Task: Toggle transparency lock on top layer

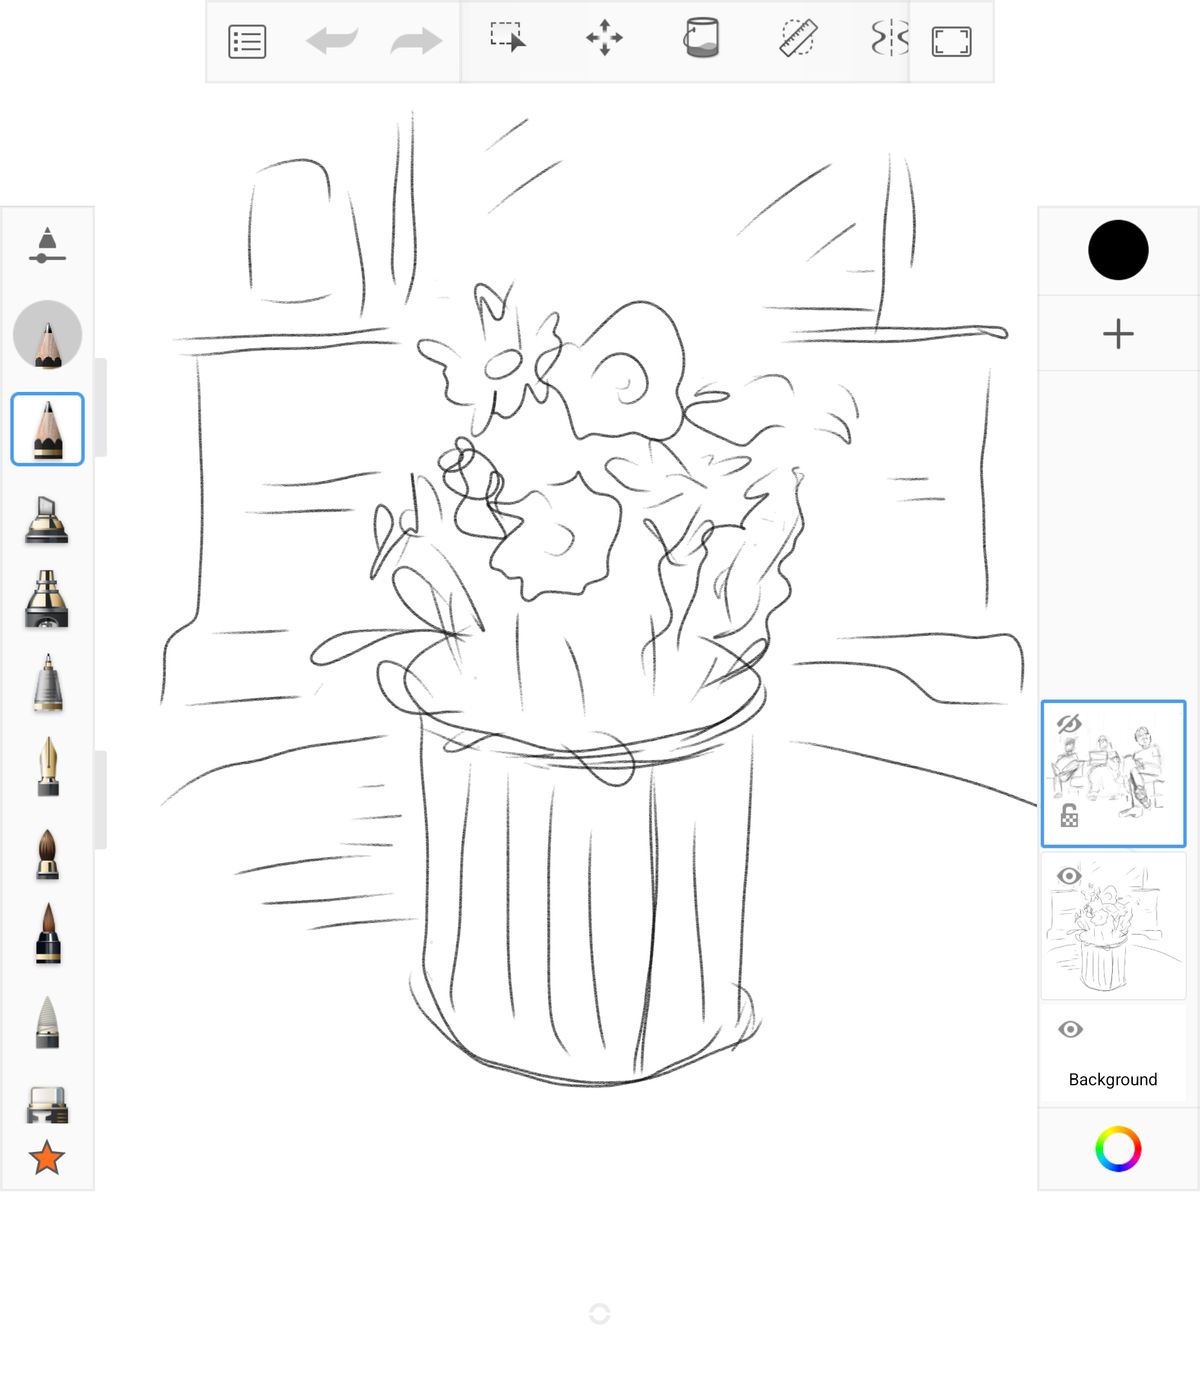Action: click(1069, 815)
